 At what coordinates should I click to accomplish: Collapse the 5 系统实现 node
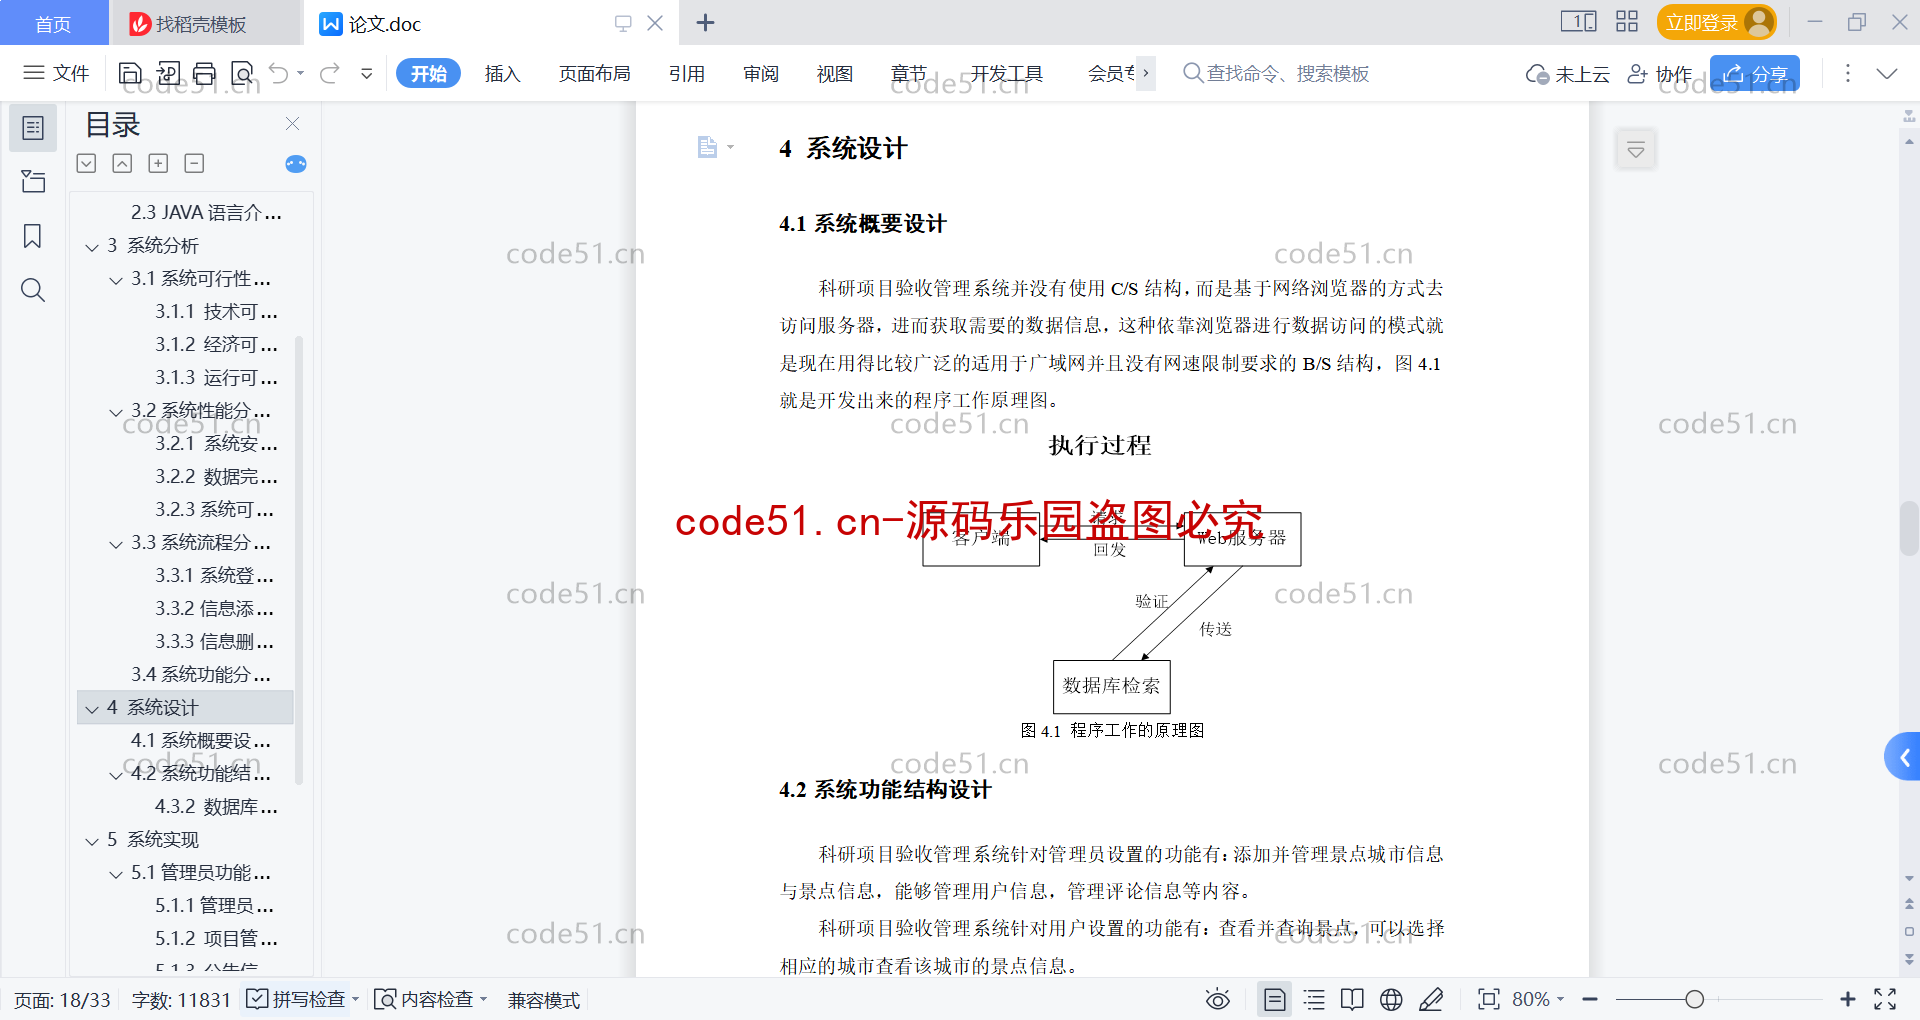92,841
